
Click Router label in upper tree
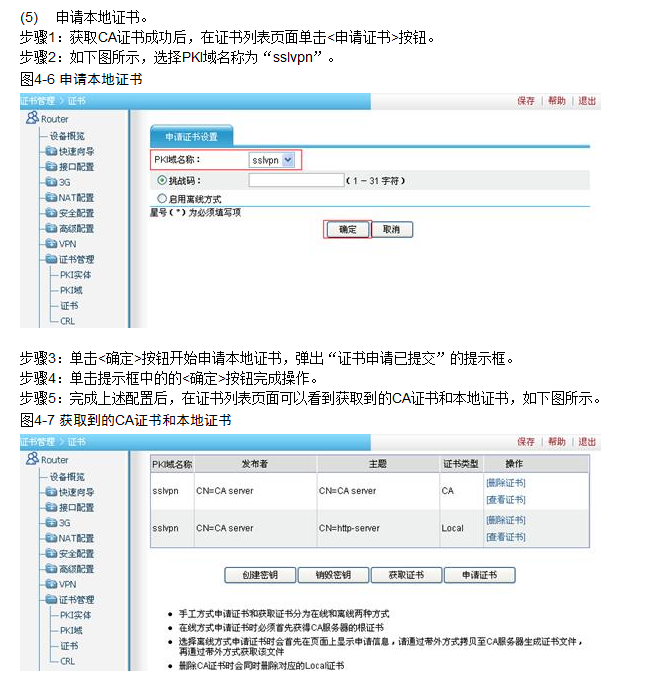55,119
